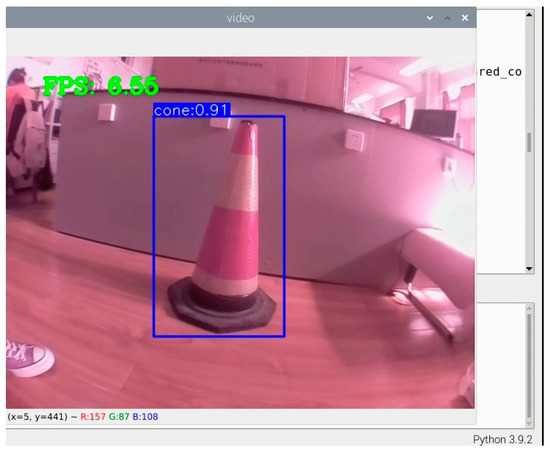The height and width of the screenshot is (451, 550).
Task: Click the green FPS: 6.55 overlay
Action: tap(101, 86)
